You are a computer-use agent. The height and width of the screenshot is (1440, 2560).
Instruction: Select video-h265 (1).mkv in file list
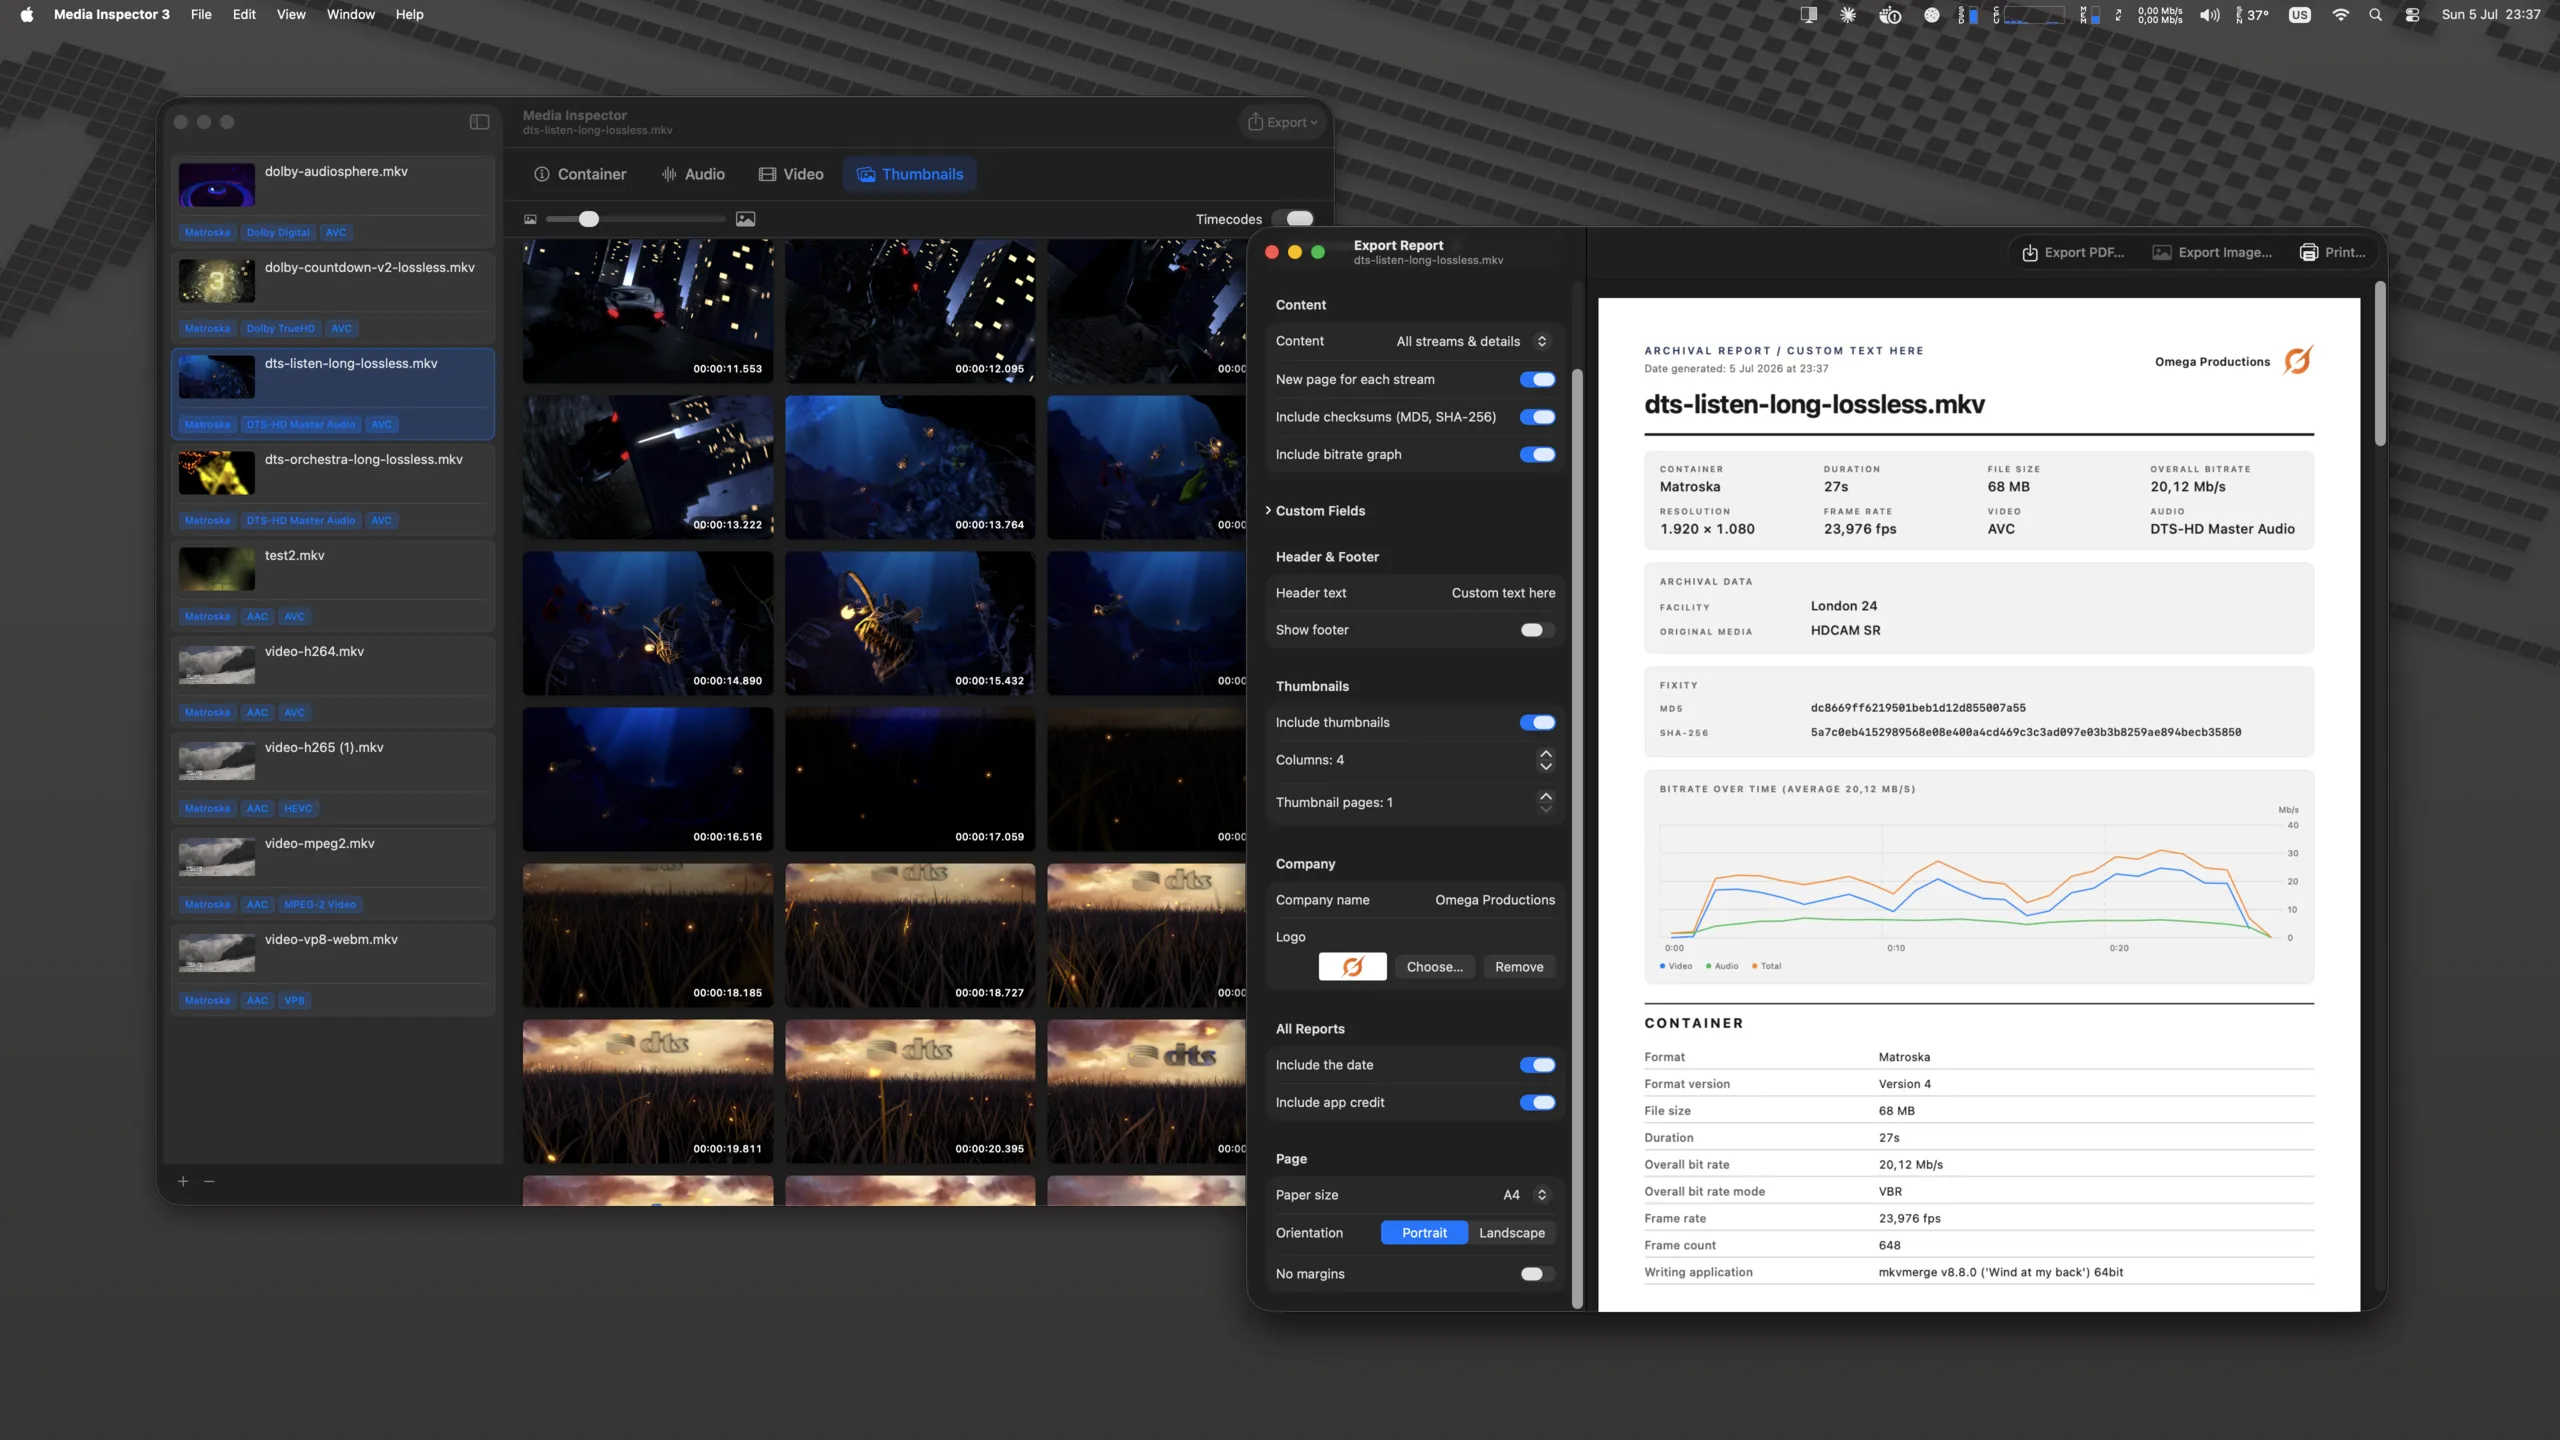(x=333, y=777)
